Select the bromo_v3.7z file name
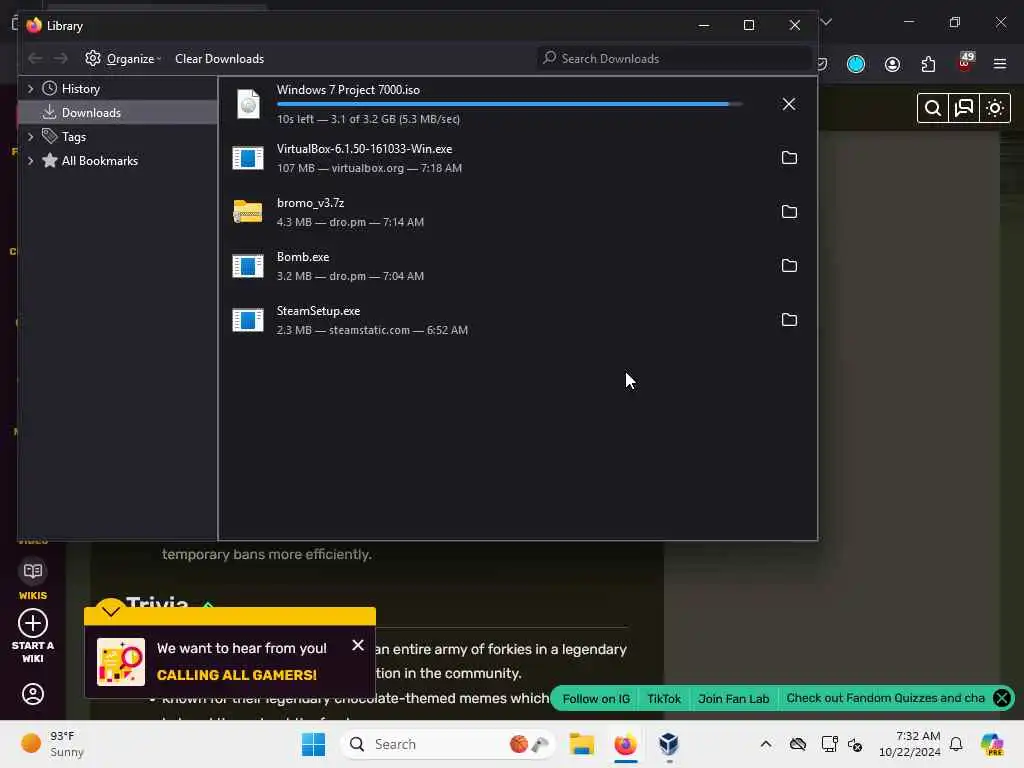 tap(310, 203)
